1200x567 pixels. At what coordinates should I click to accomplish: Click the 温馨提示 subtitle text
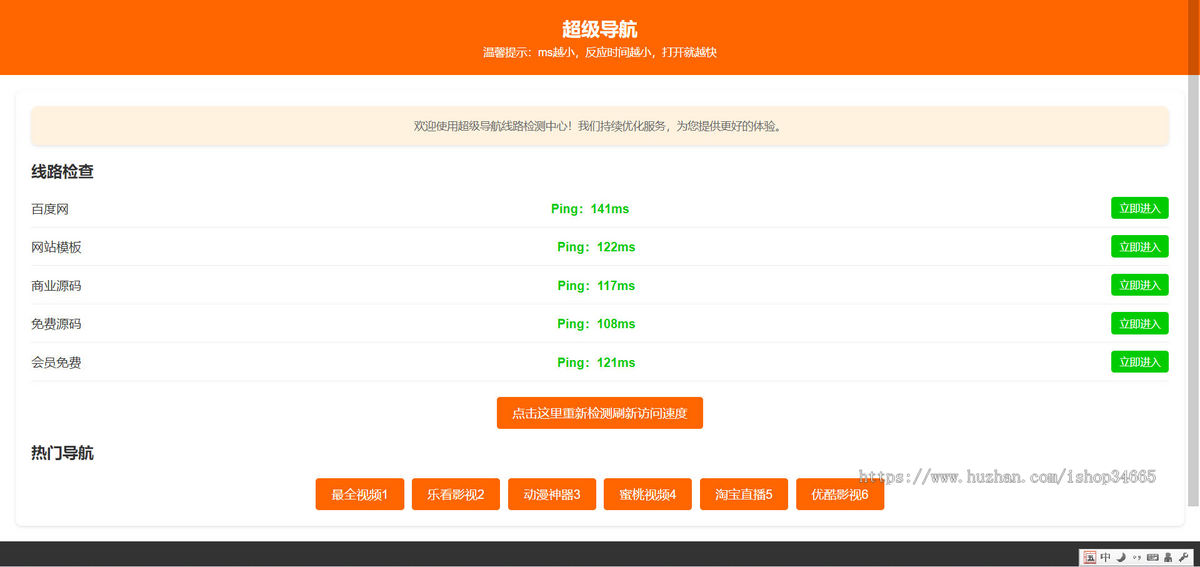600,52
